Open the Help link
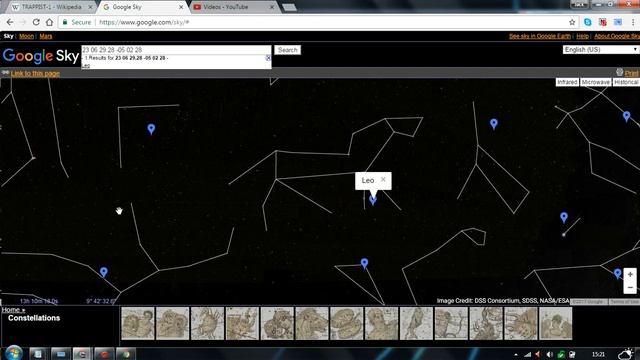Screen dimensions: 640x360 click(582, 36)
